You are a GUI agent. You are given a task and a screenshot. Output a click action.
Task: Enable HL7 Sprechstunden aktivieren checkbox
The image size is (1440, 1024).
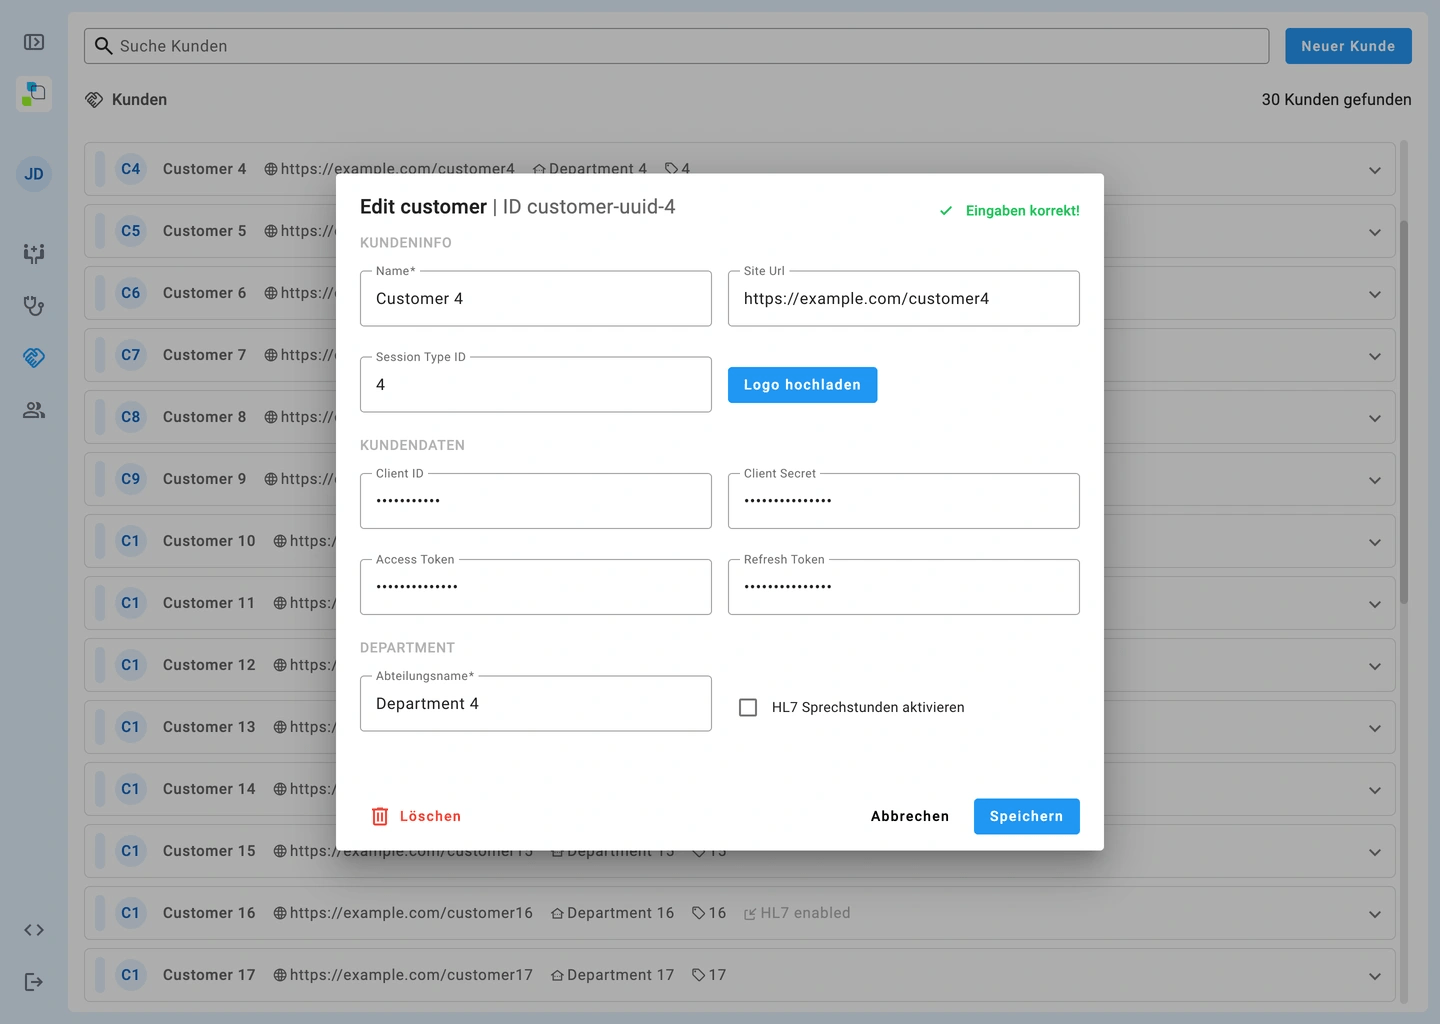coord(748,707)
